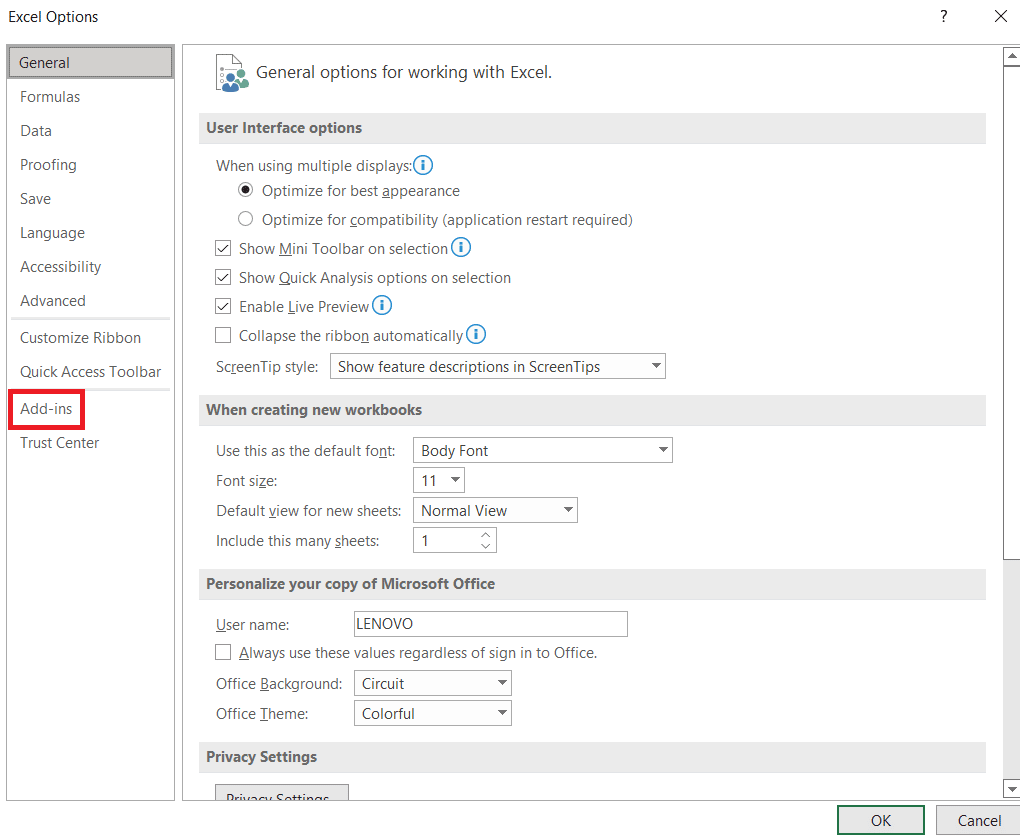Click the Cancel button
Viewport: 1020px width, 838px height.
[x=979, y=821]
